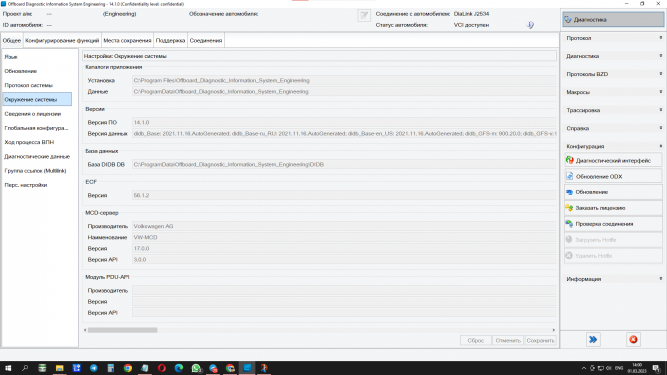The width and height of the screenshot is (667, 375).
Task: Click the VCI доступен status text
Action: (471, 25)
